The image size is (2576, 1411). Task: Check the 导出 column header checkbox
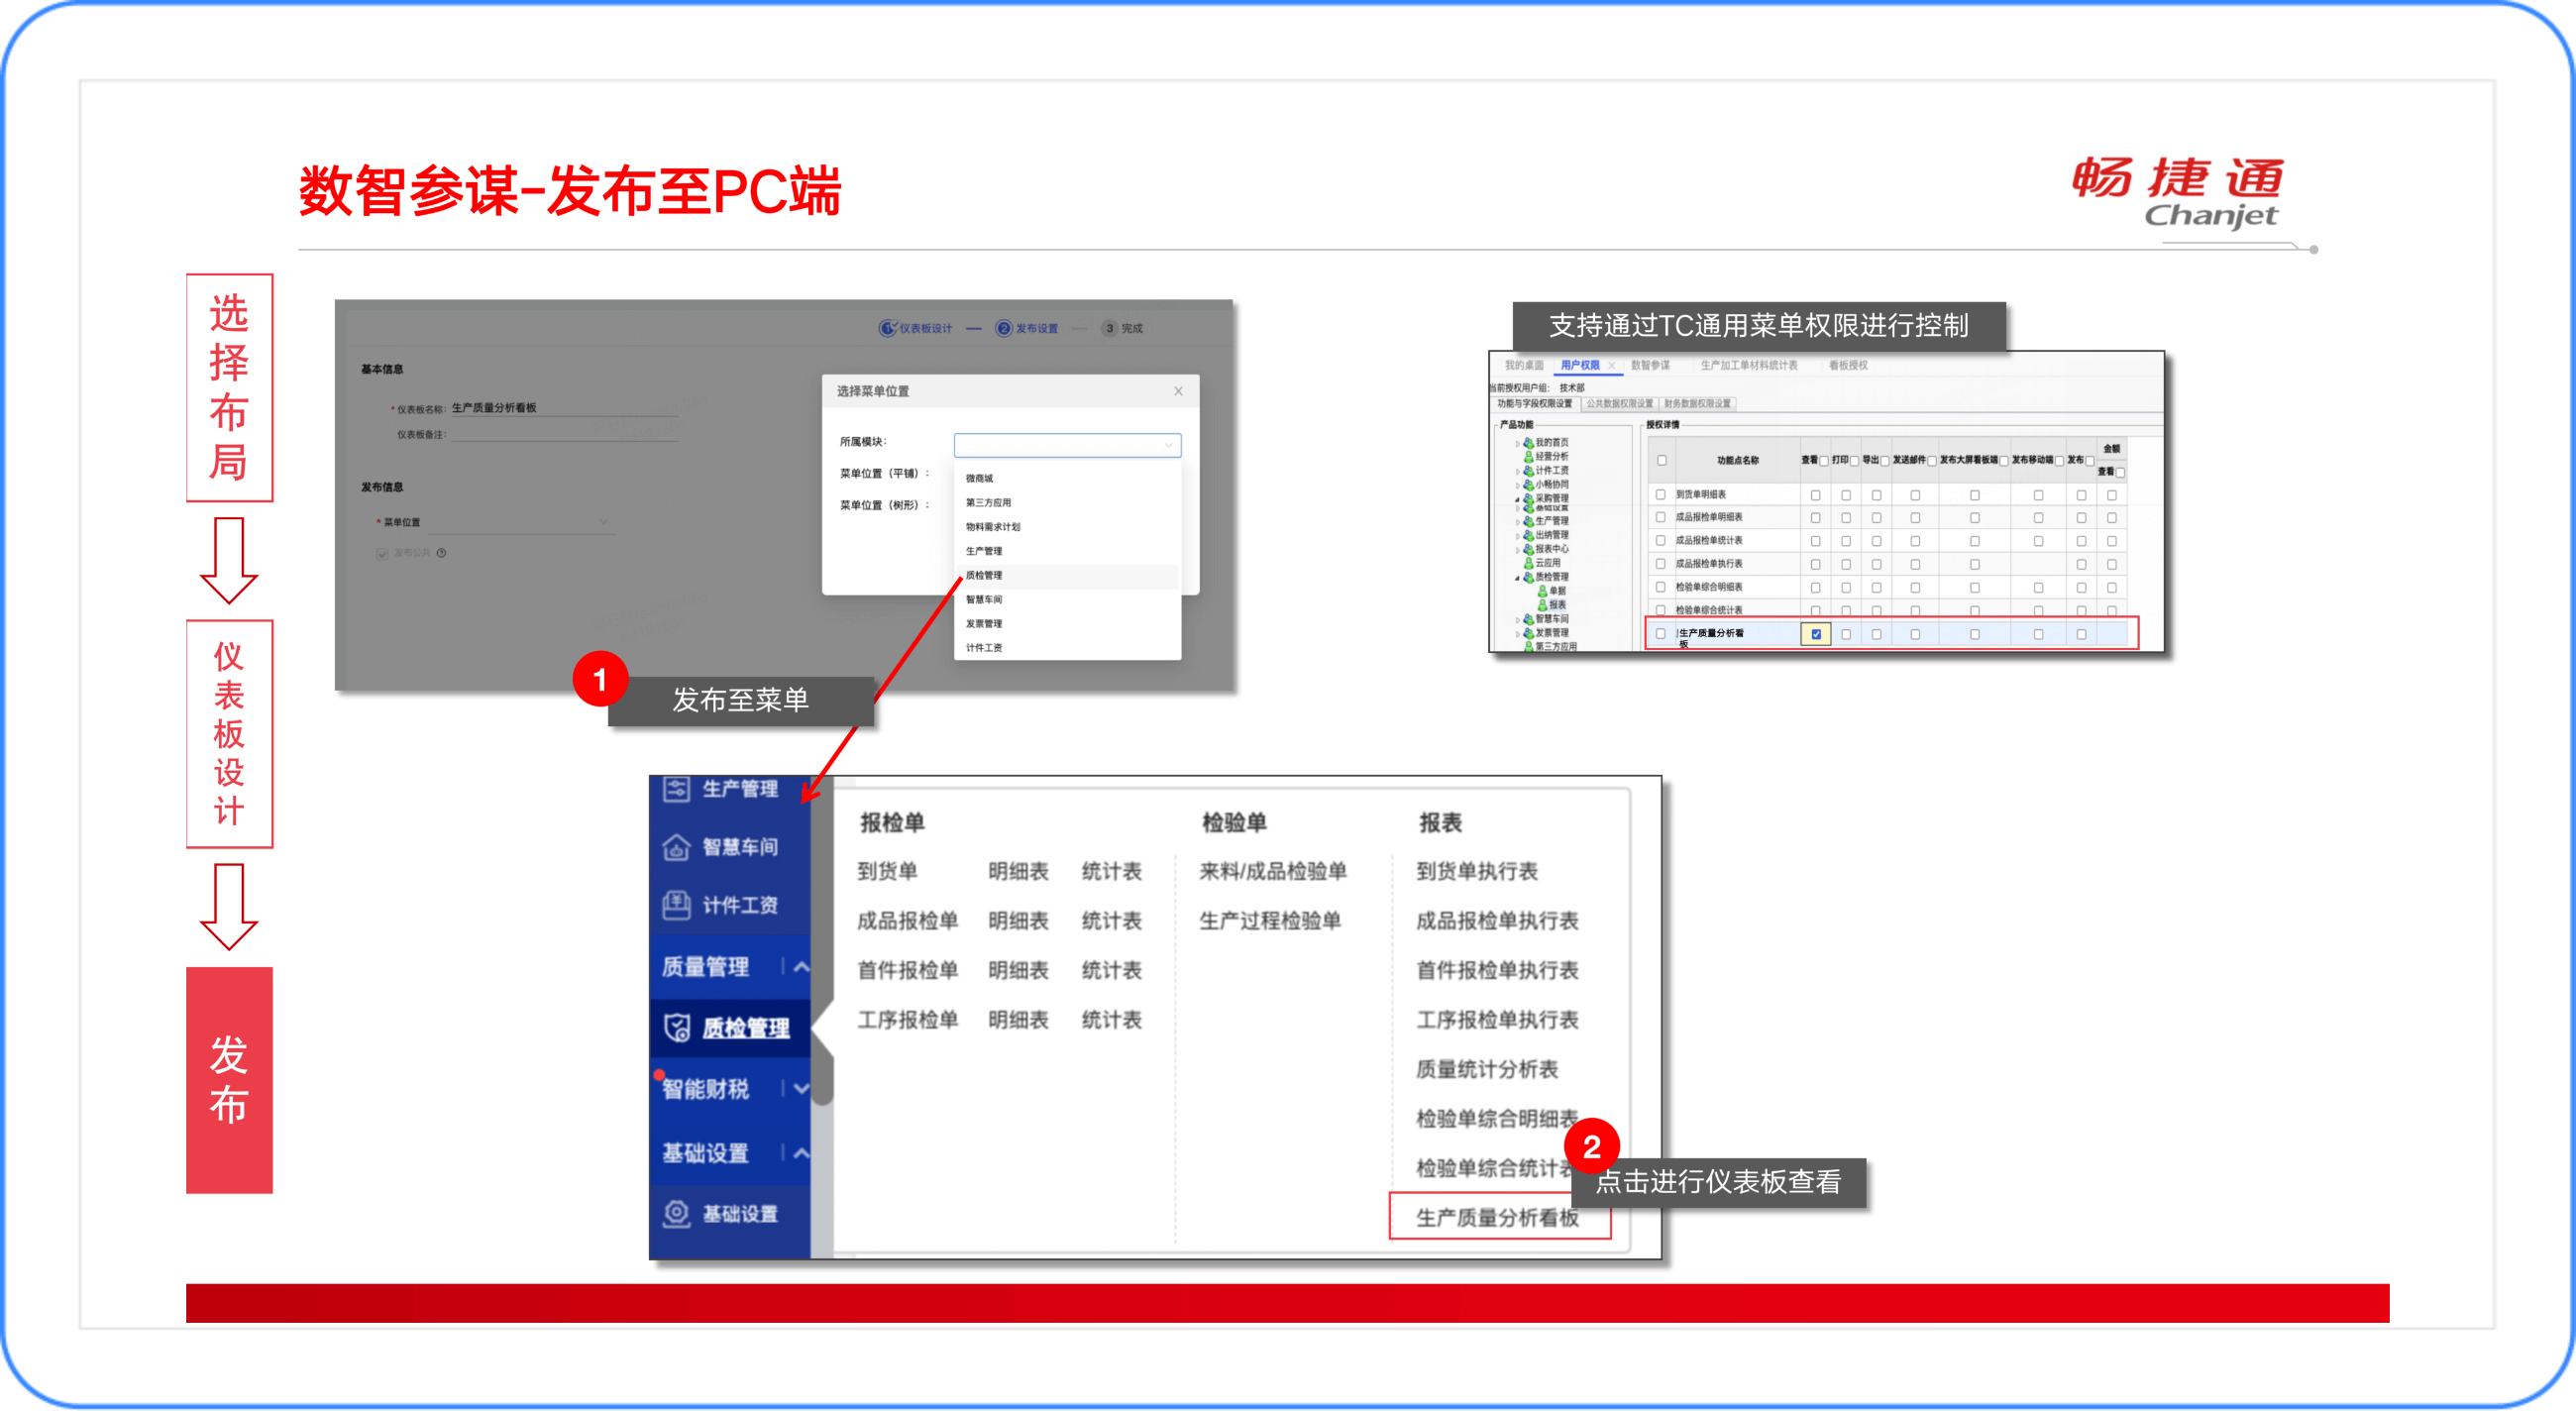click(1884, 461)
